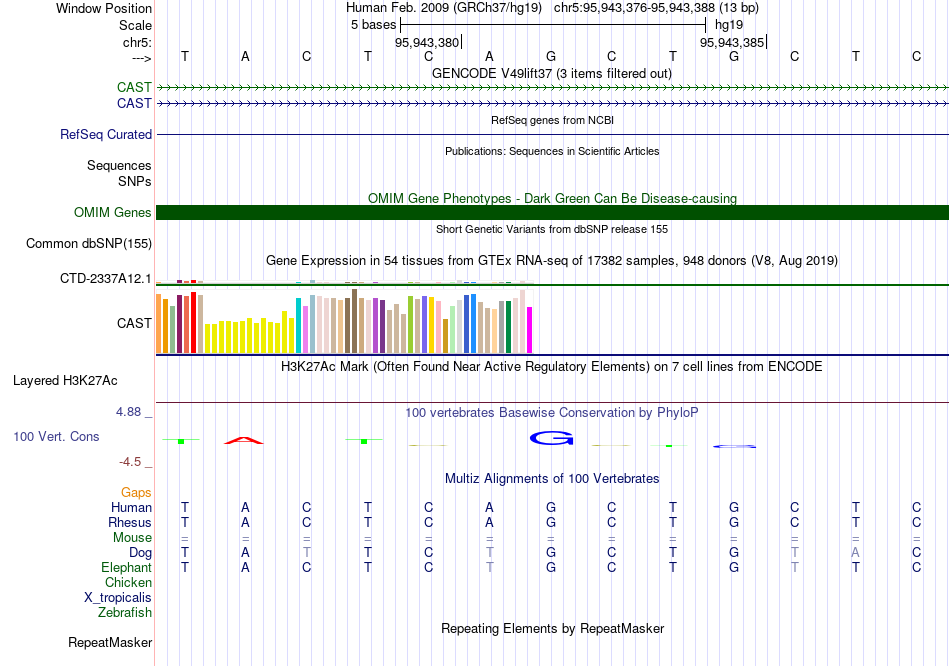The image size is (950, 666).
Task: Click the Window Position label
Action: pos(104,8)
